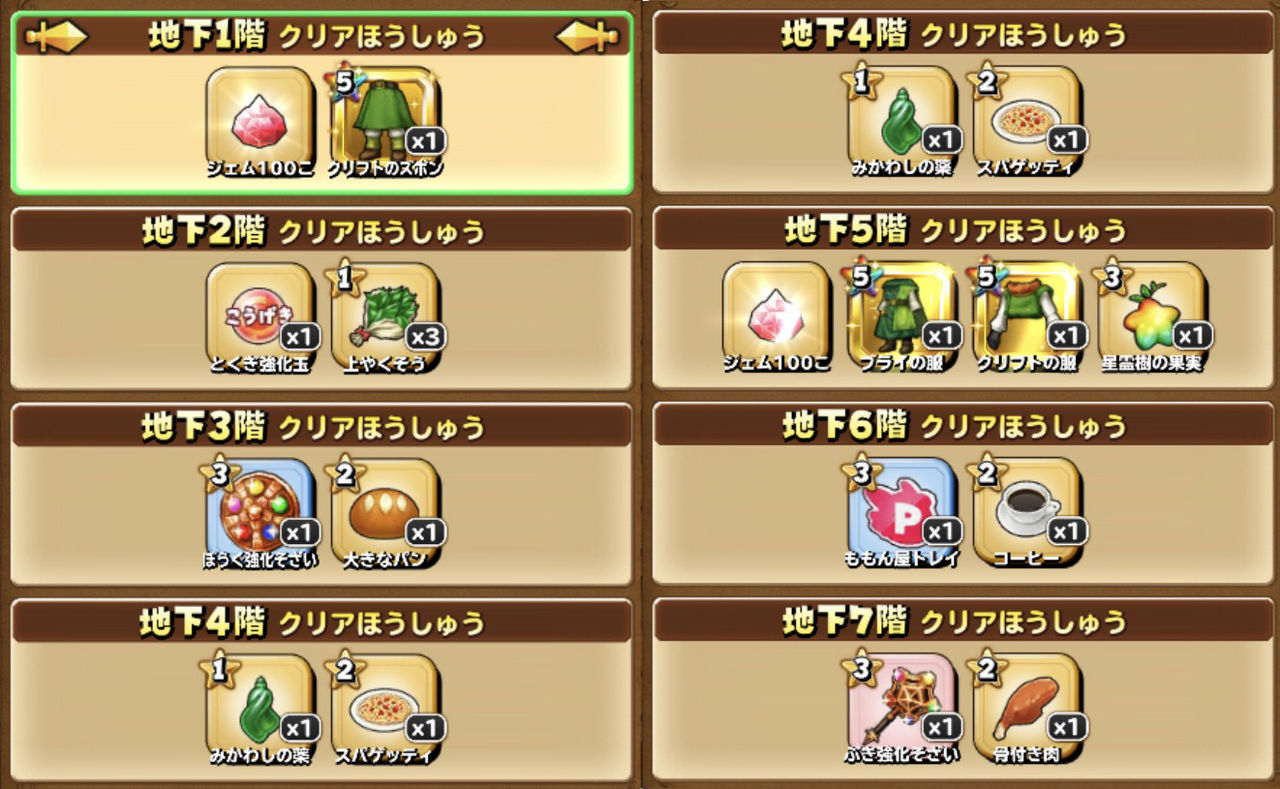Select the ぶき強化そざい weapon material item
Screen dimensions: 1280x789
click(x=902, y=709)
